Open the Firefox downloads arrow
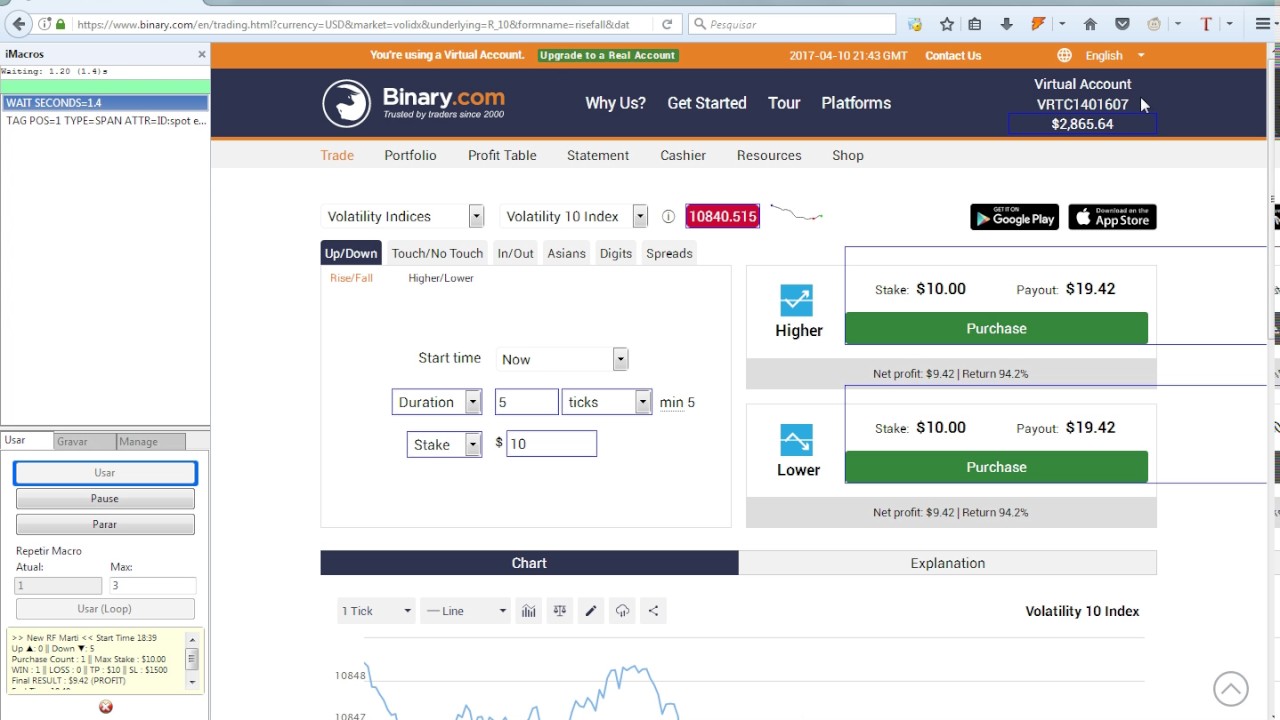This screenshot has height=720, width=1280. pos(1006,24)
